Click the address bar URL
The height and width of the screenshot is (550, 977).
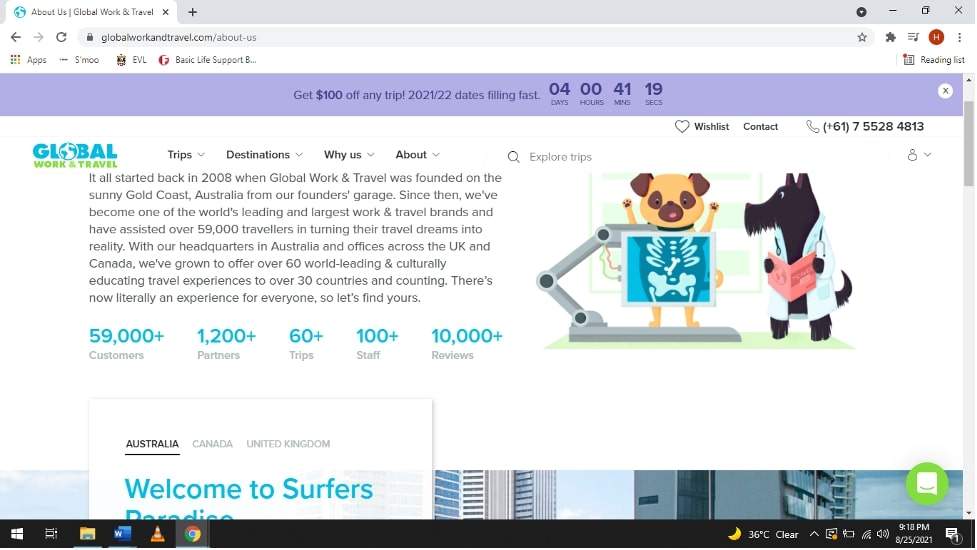pyautogui.click(x=178, y=37)
